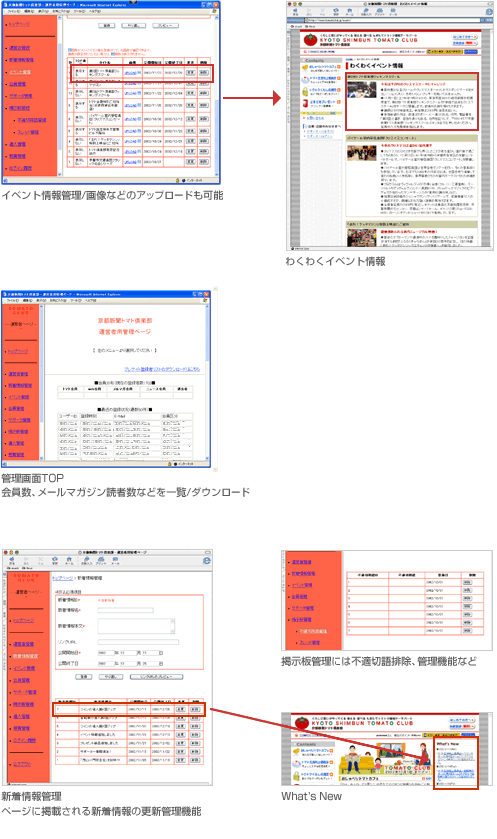Click the blue button in the Tomato Club header bar

coord(470,52)
